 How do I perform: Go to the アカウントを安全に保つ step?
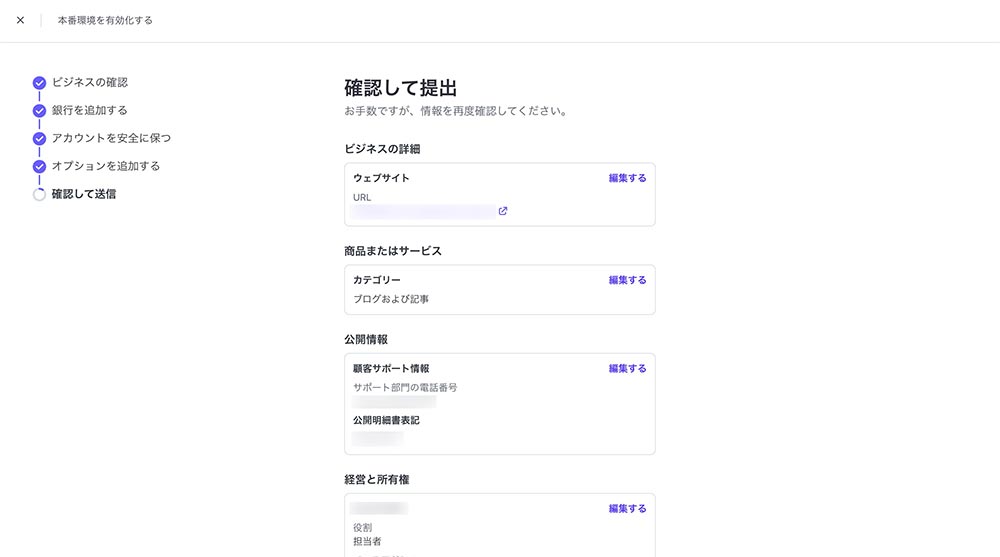112,138
